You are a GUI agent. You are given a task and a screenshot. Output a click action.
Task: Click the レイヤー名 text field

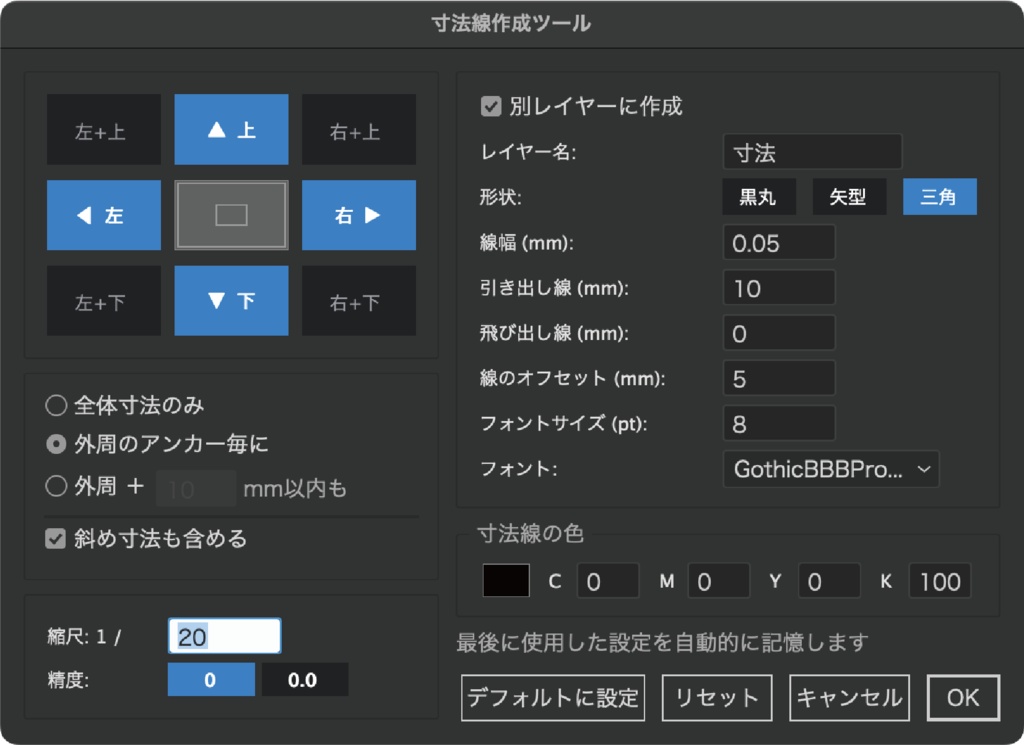812,152
